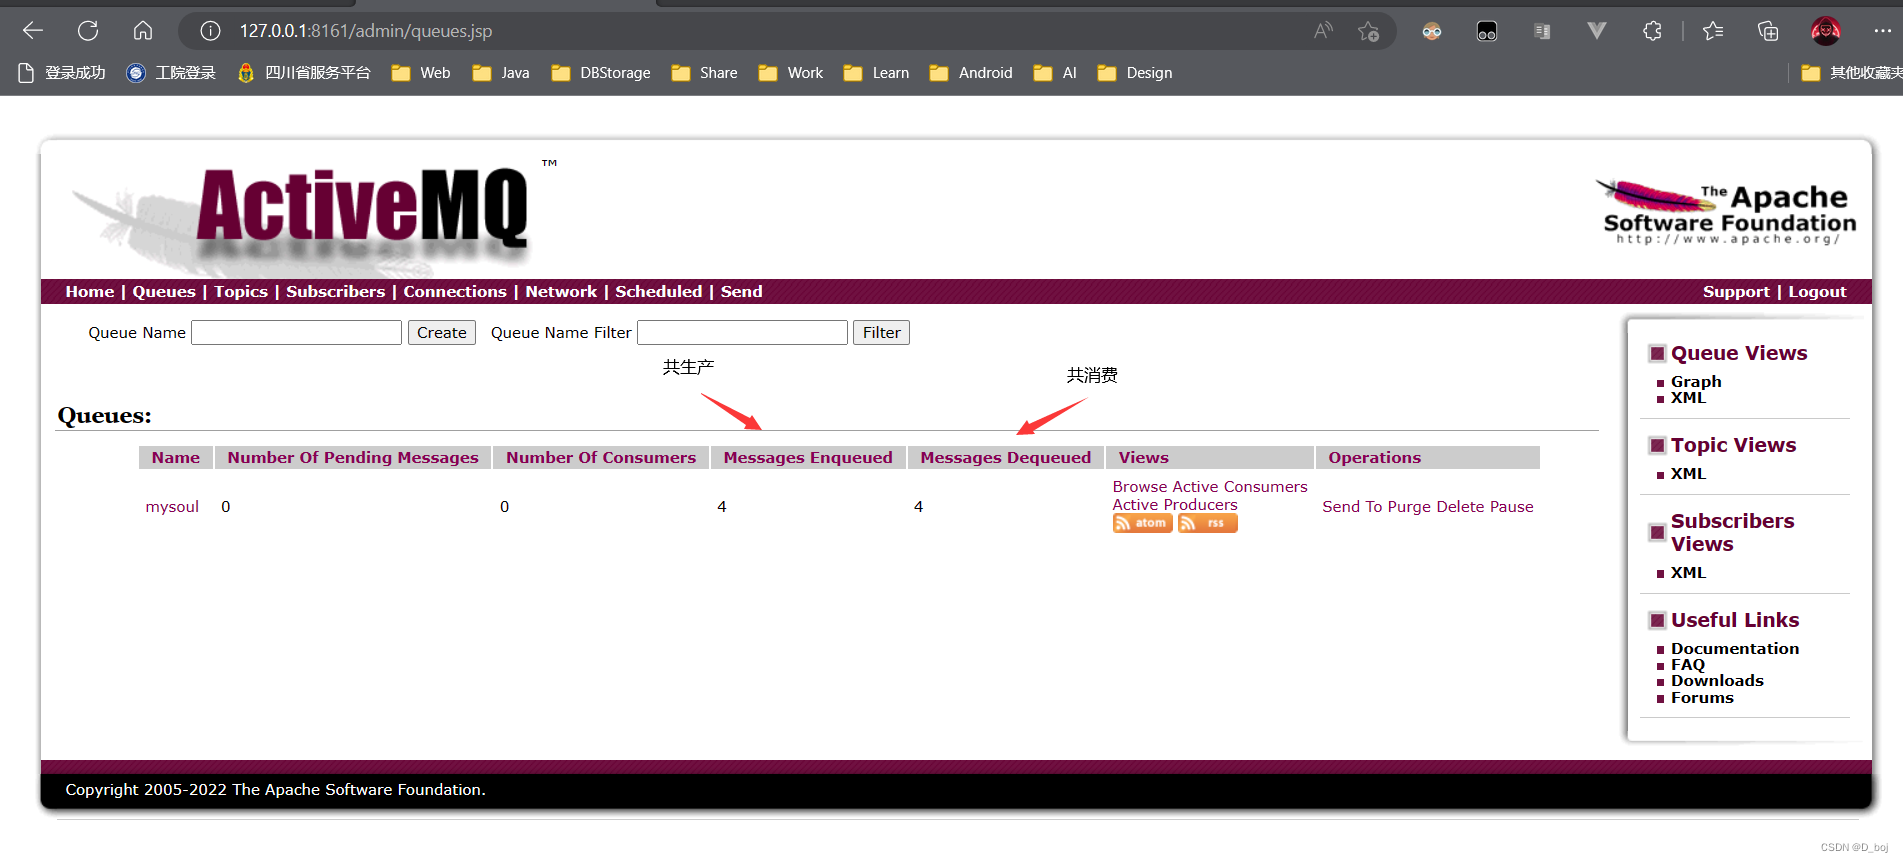Open Queue Views Graph link
This screenshot has height=862, width=1903.
point(1696,381)
